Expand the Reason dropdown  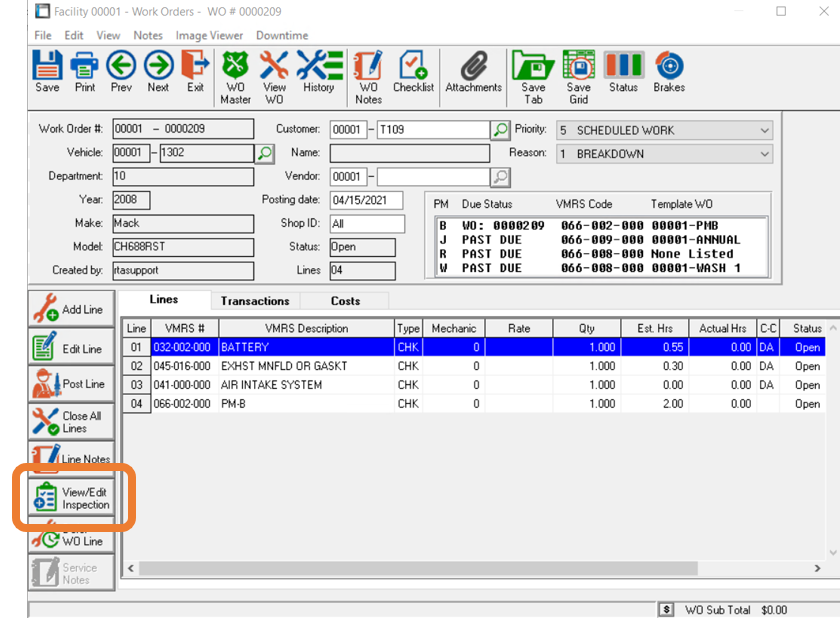(x=764, y=154)
